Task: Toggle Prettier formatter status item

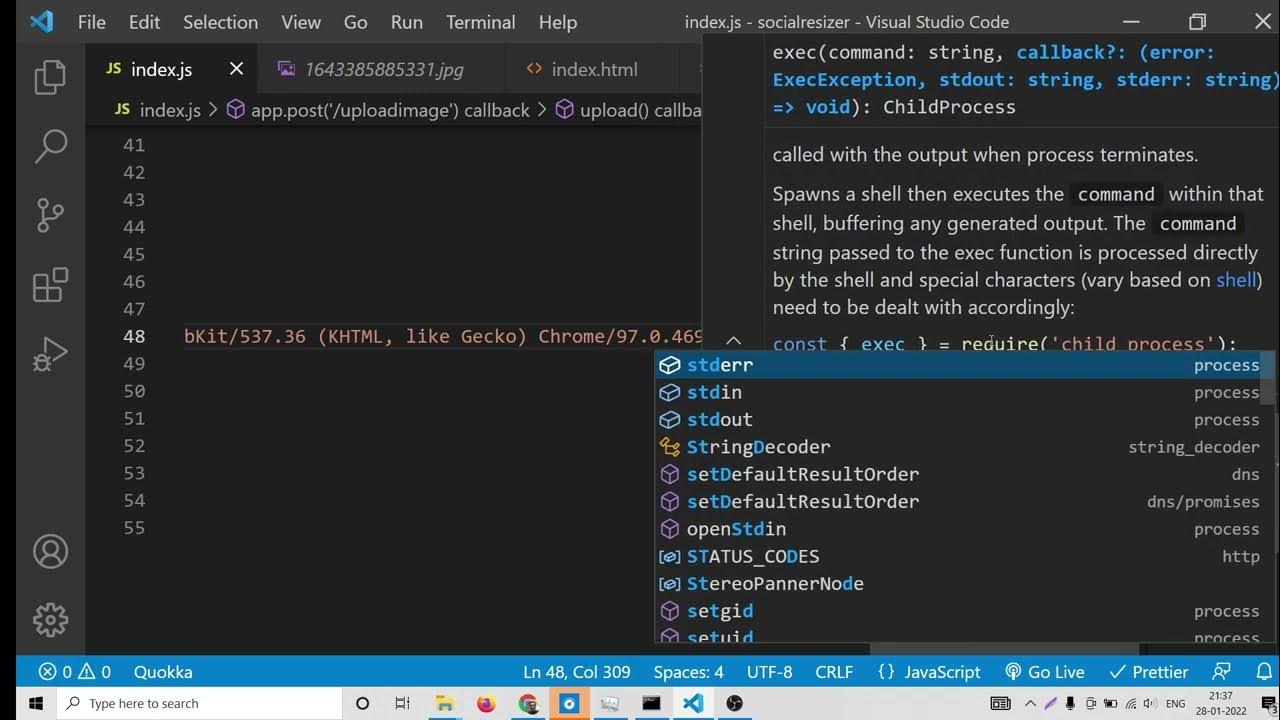Action: coord(1148,672)
